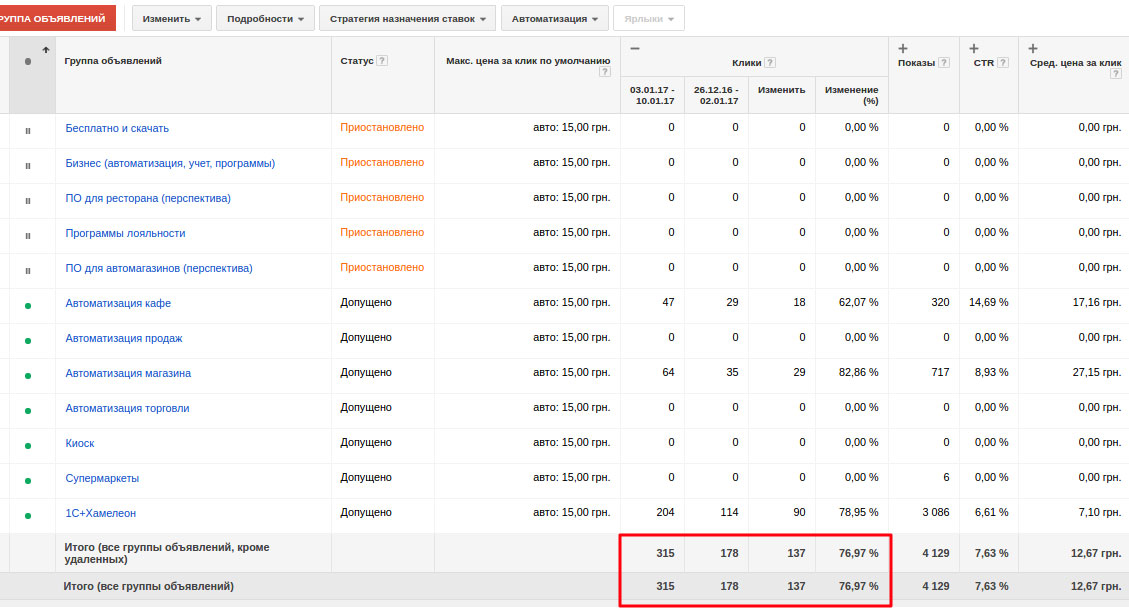The image size is (1129, 609).
Task: Expand CTR column with plus icon
Action: pos(973,48)
